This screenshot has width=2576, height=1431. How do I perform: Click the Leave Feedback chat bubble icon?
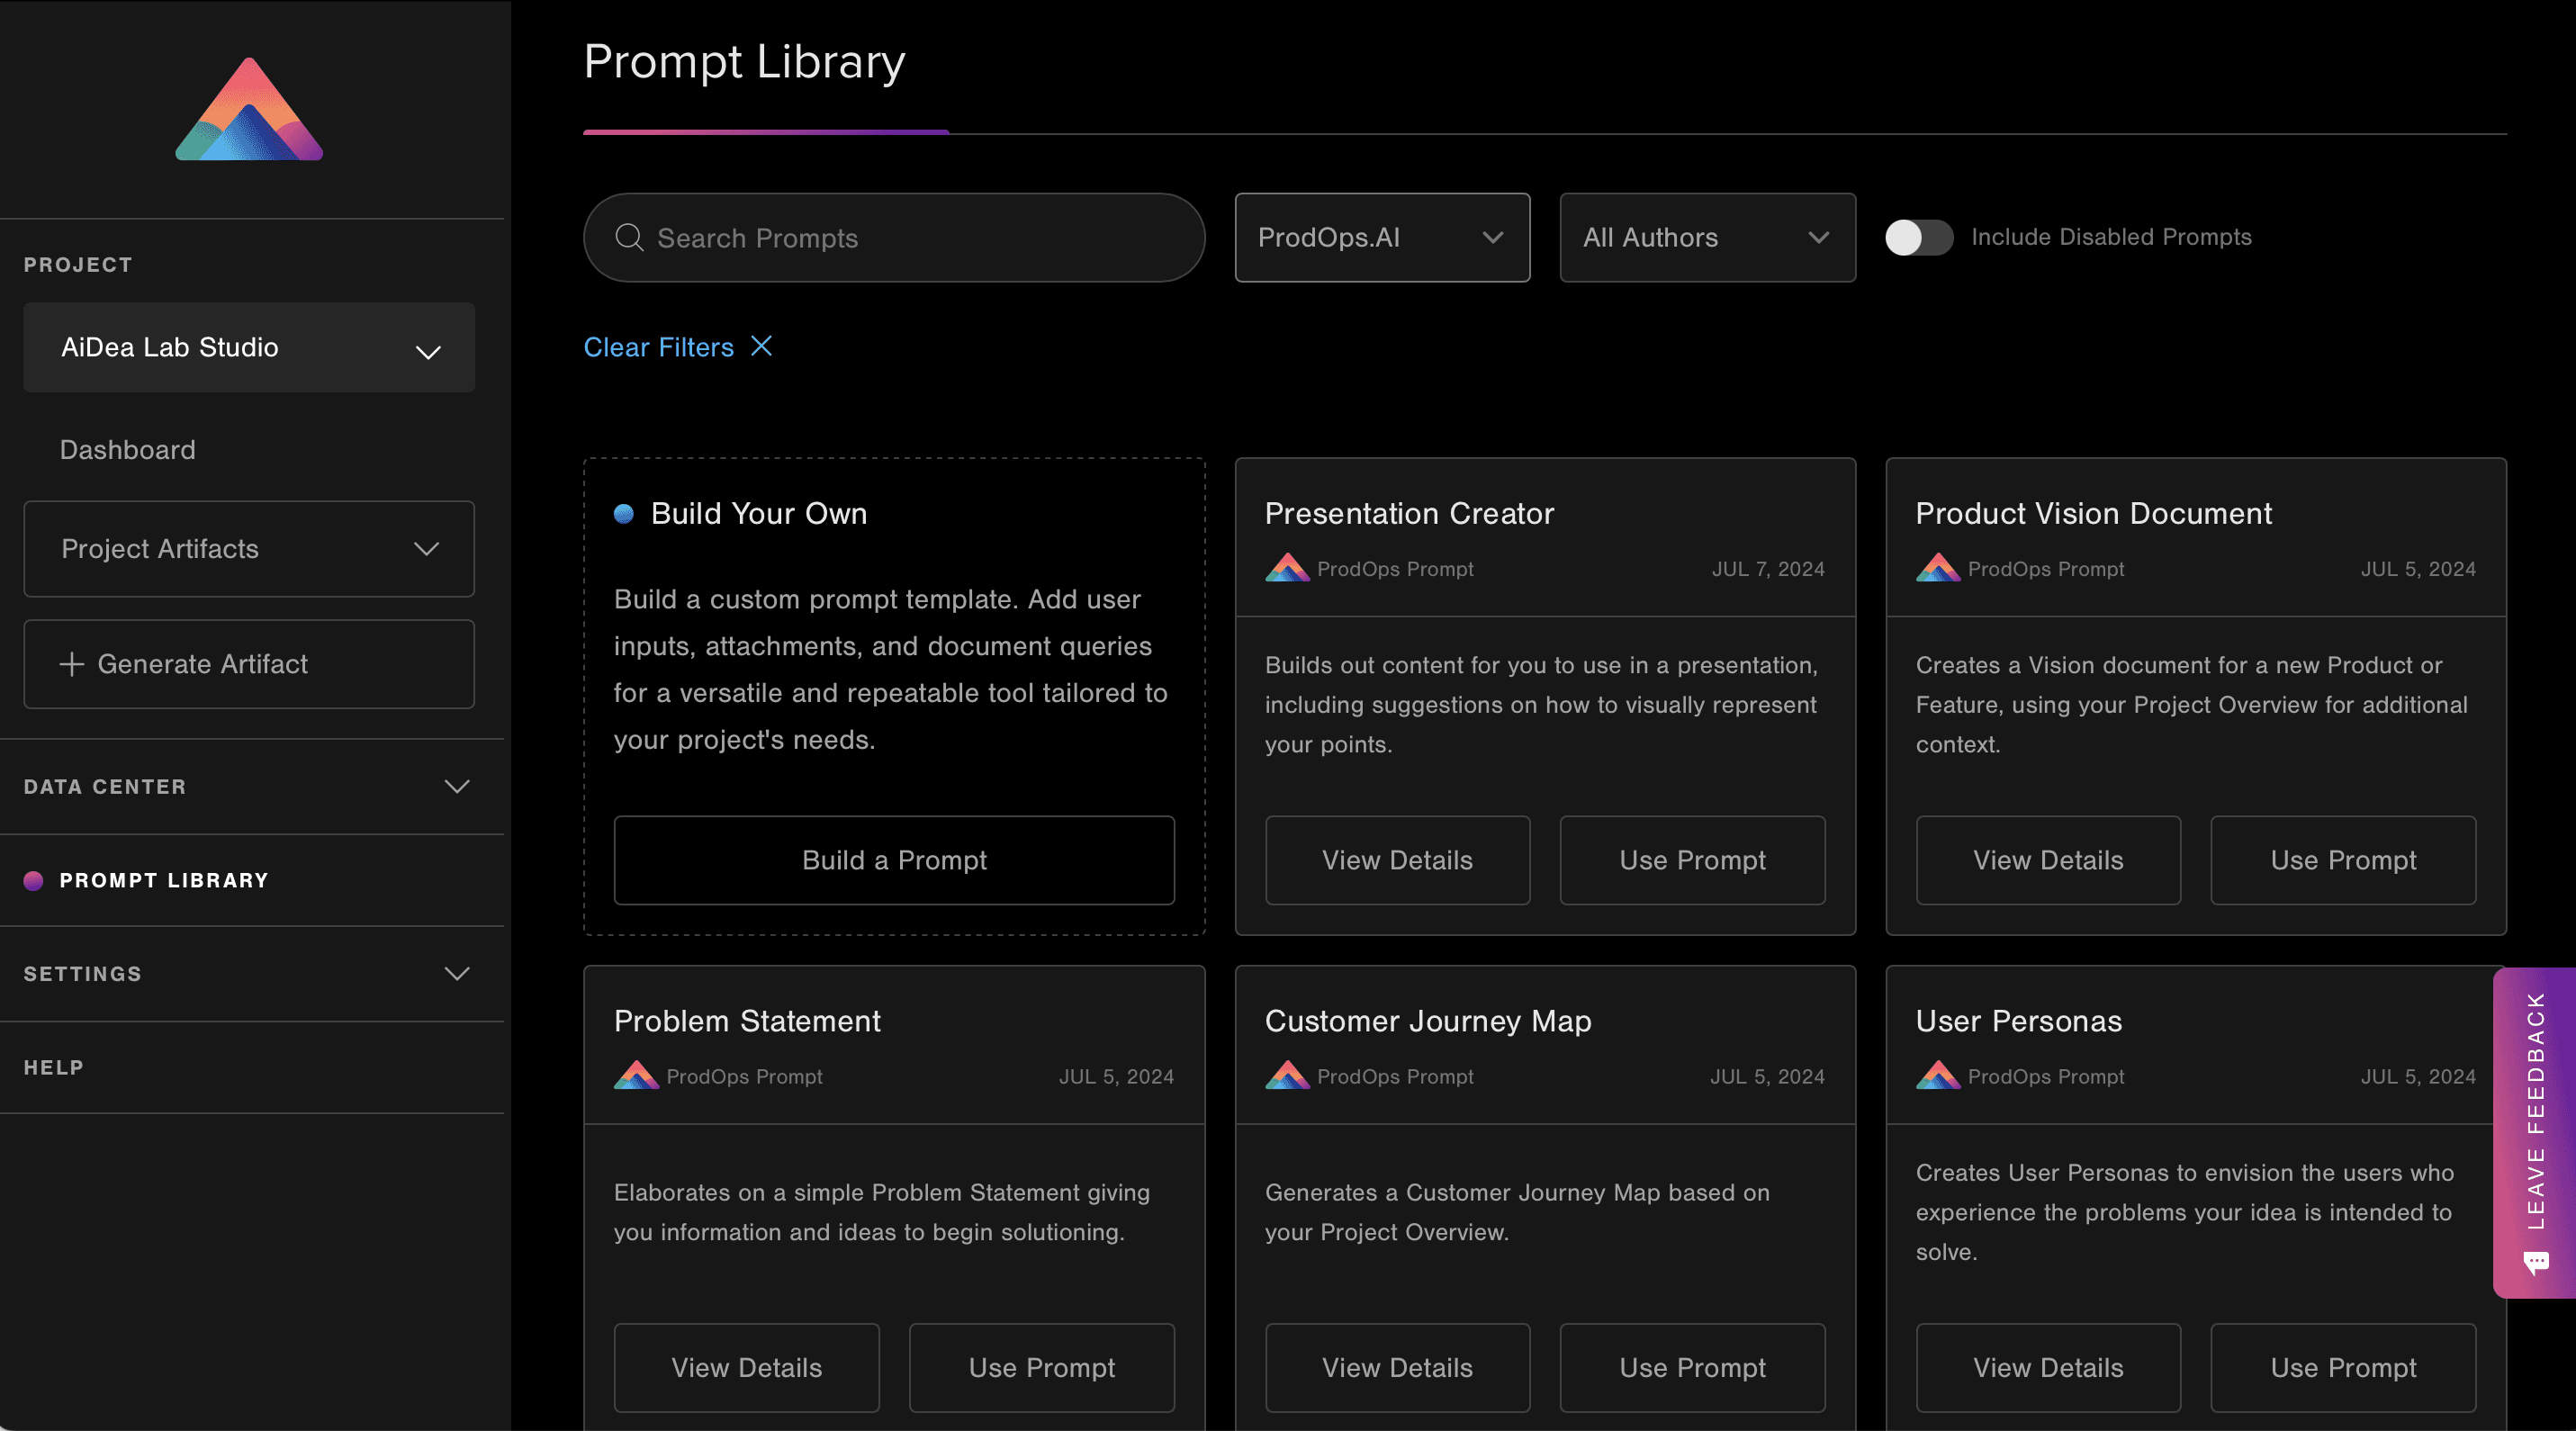(2535, 1263)
